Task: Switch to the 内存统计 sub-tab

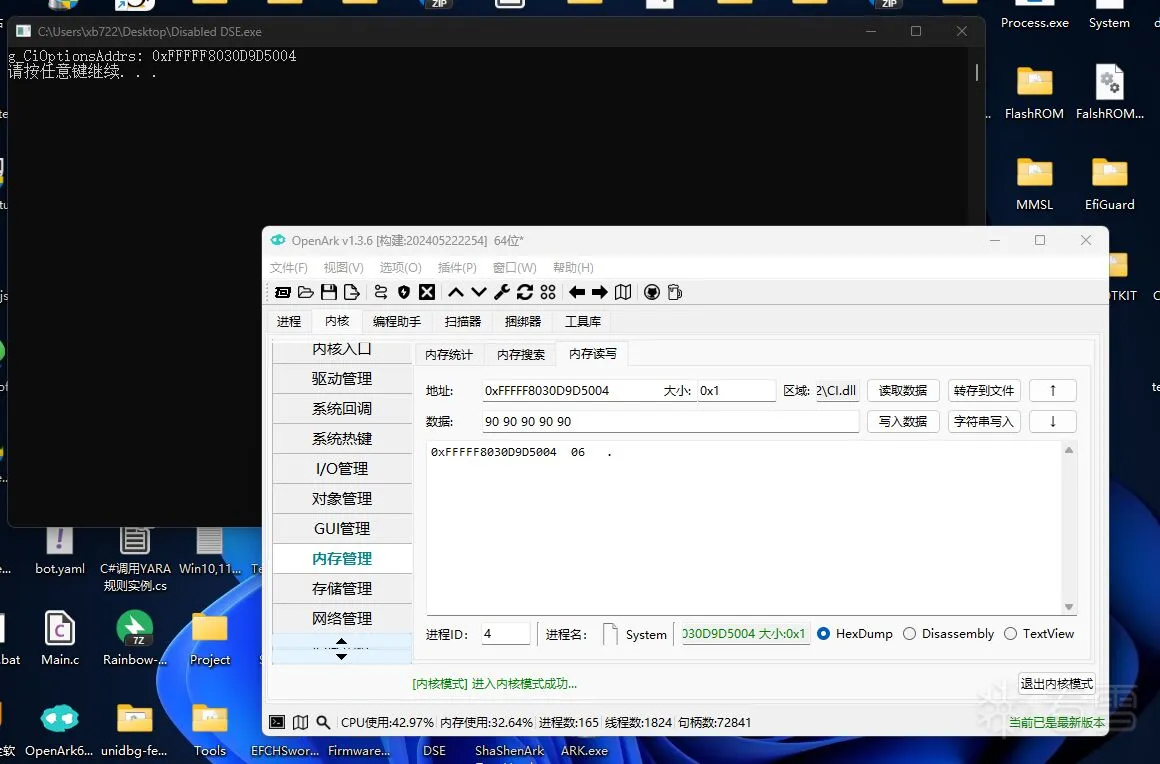Action: 449,354
